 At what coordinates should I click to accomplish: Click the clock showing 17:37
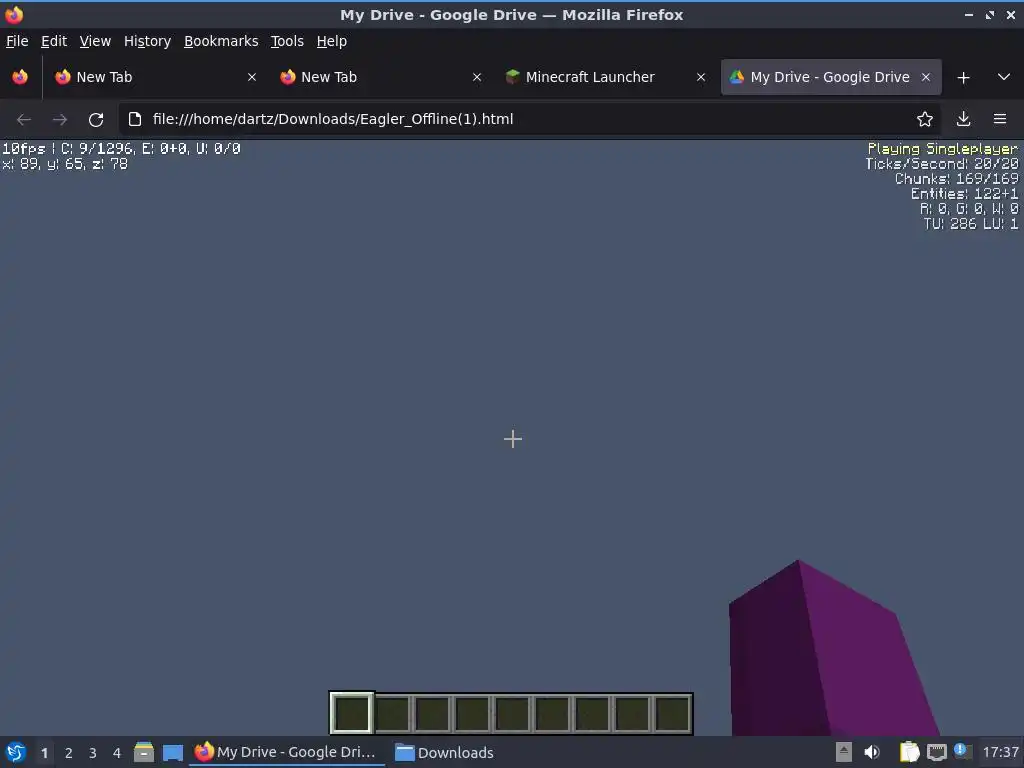1000,752
